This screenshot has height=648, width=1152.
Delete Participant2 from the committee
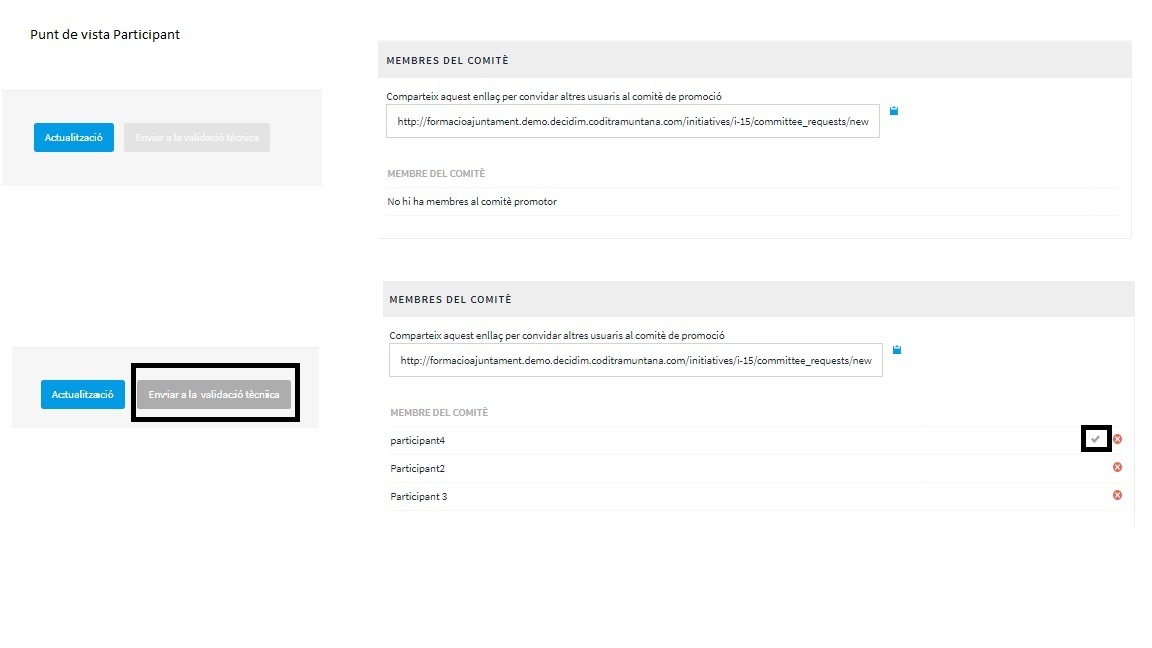pos(1117,467)
